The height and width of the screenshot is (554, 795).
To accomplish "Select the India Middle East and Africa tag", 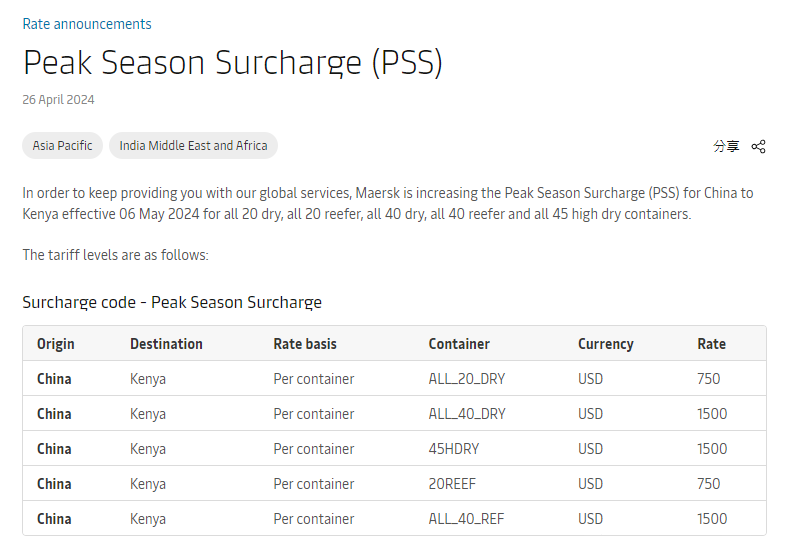I will [x=193, y=145].
